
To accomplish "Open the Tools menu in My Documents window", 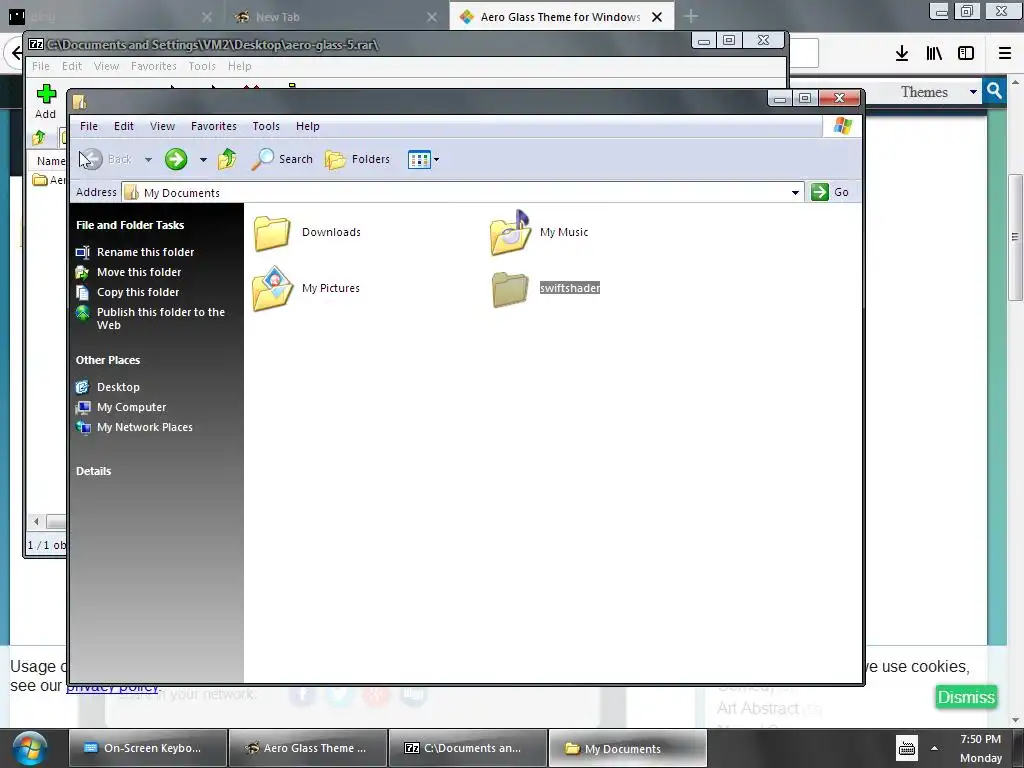I will pyautogui.click(x=266, y=126).
